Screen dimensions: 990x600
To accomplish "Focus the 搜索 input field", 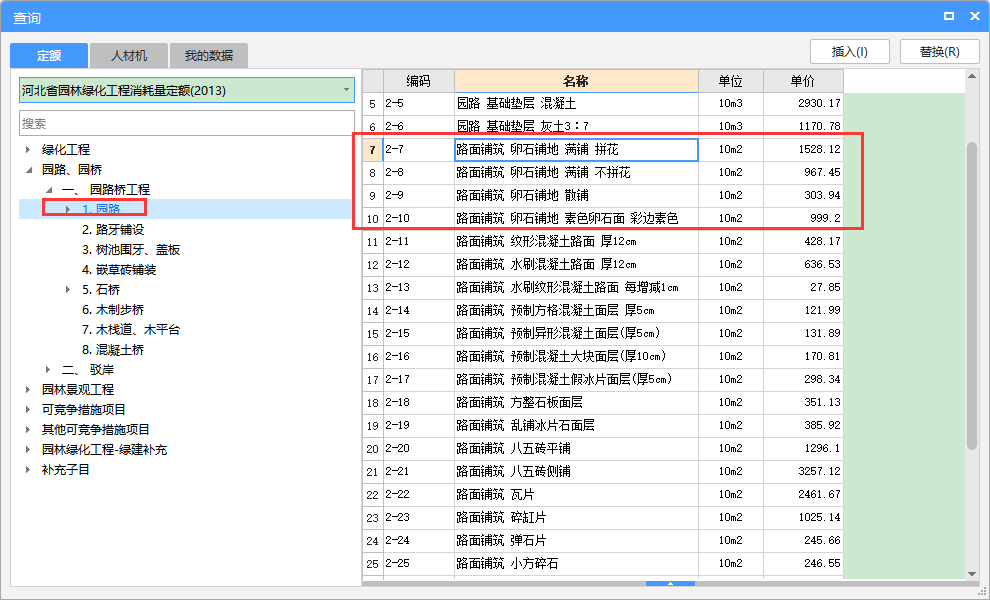I will [187, 123].
